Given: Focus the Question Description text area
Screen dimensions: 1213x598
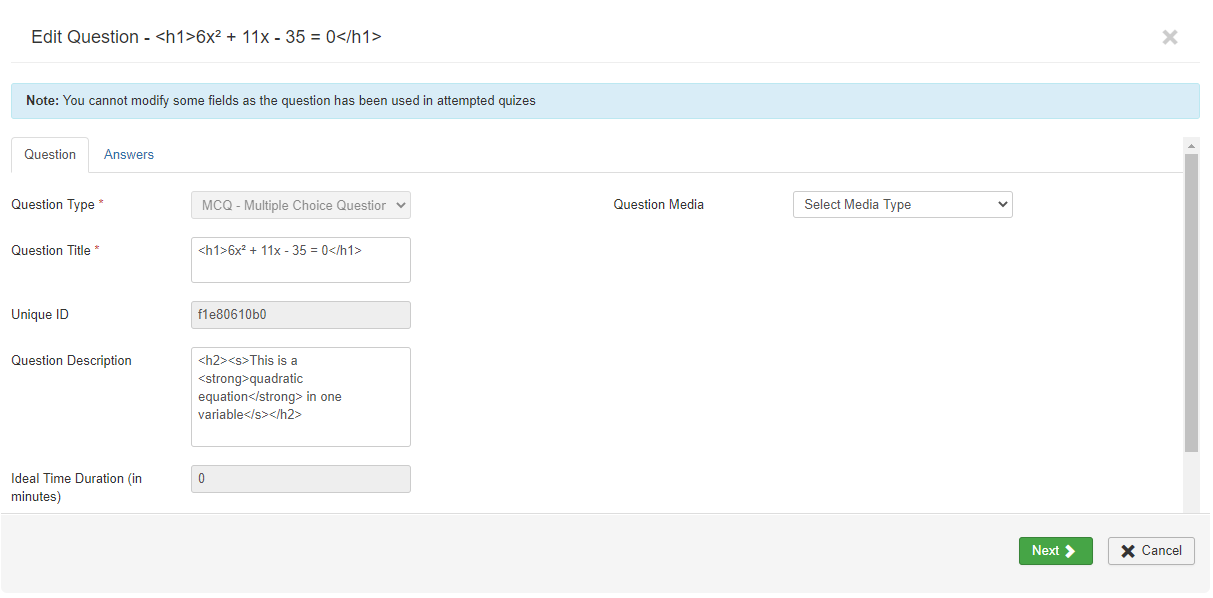Looking at the screenshot, I should pyautogui.click(x=300, y=396).
